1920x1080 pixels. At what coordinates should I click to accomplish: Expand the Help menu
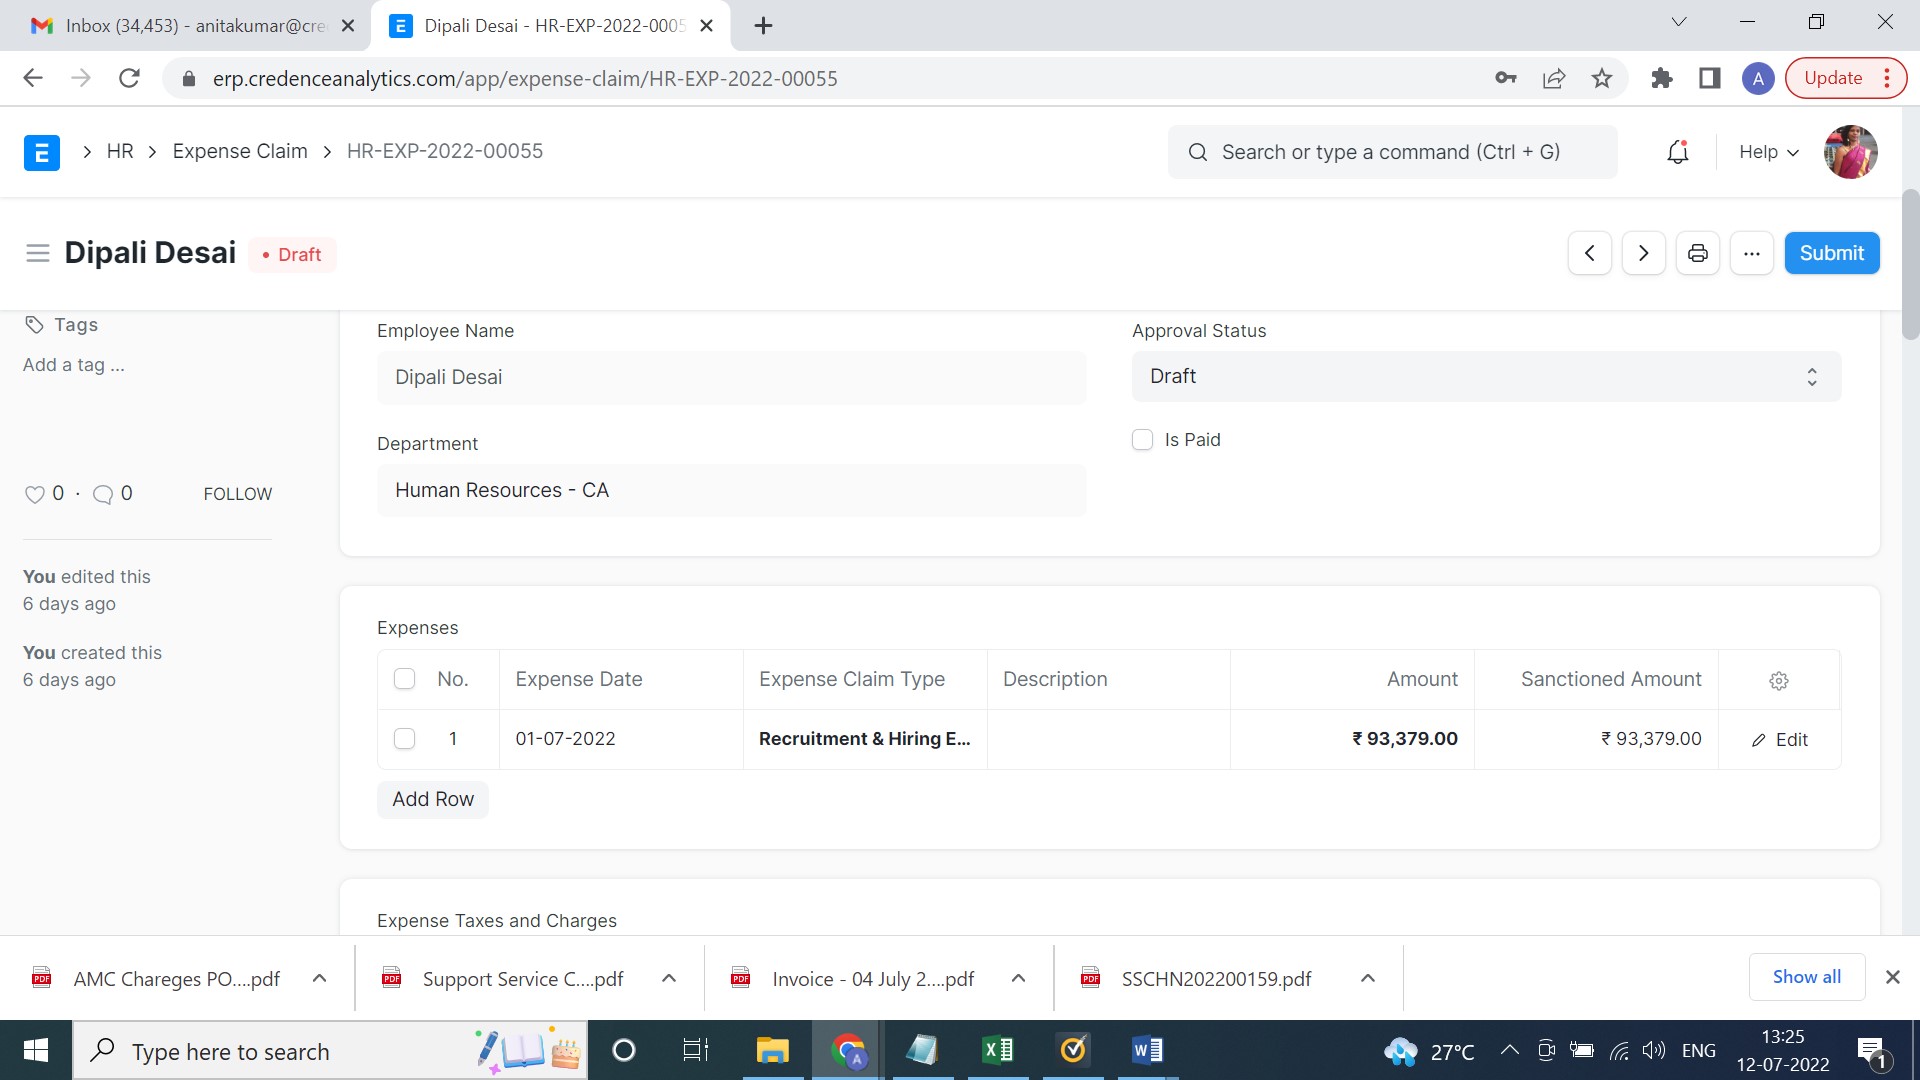coord(1766,152)
